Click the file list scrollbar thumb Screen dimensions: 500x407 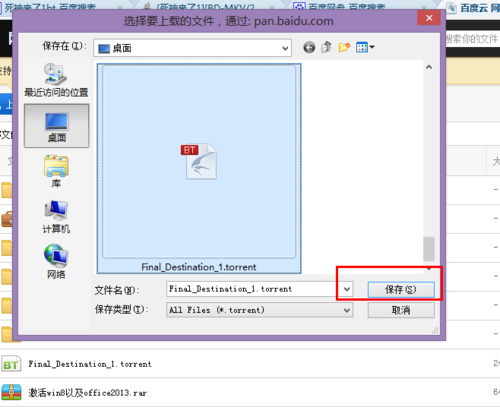click(429, 249)
